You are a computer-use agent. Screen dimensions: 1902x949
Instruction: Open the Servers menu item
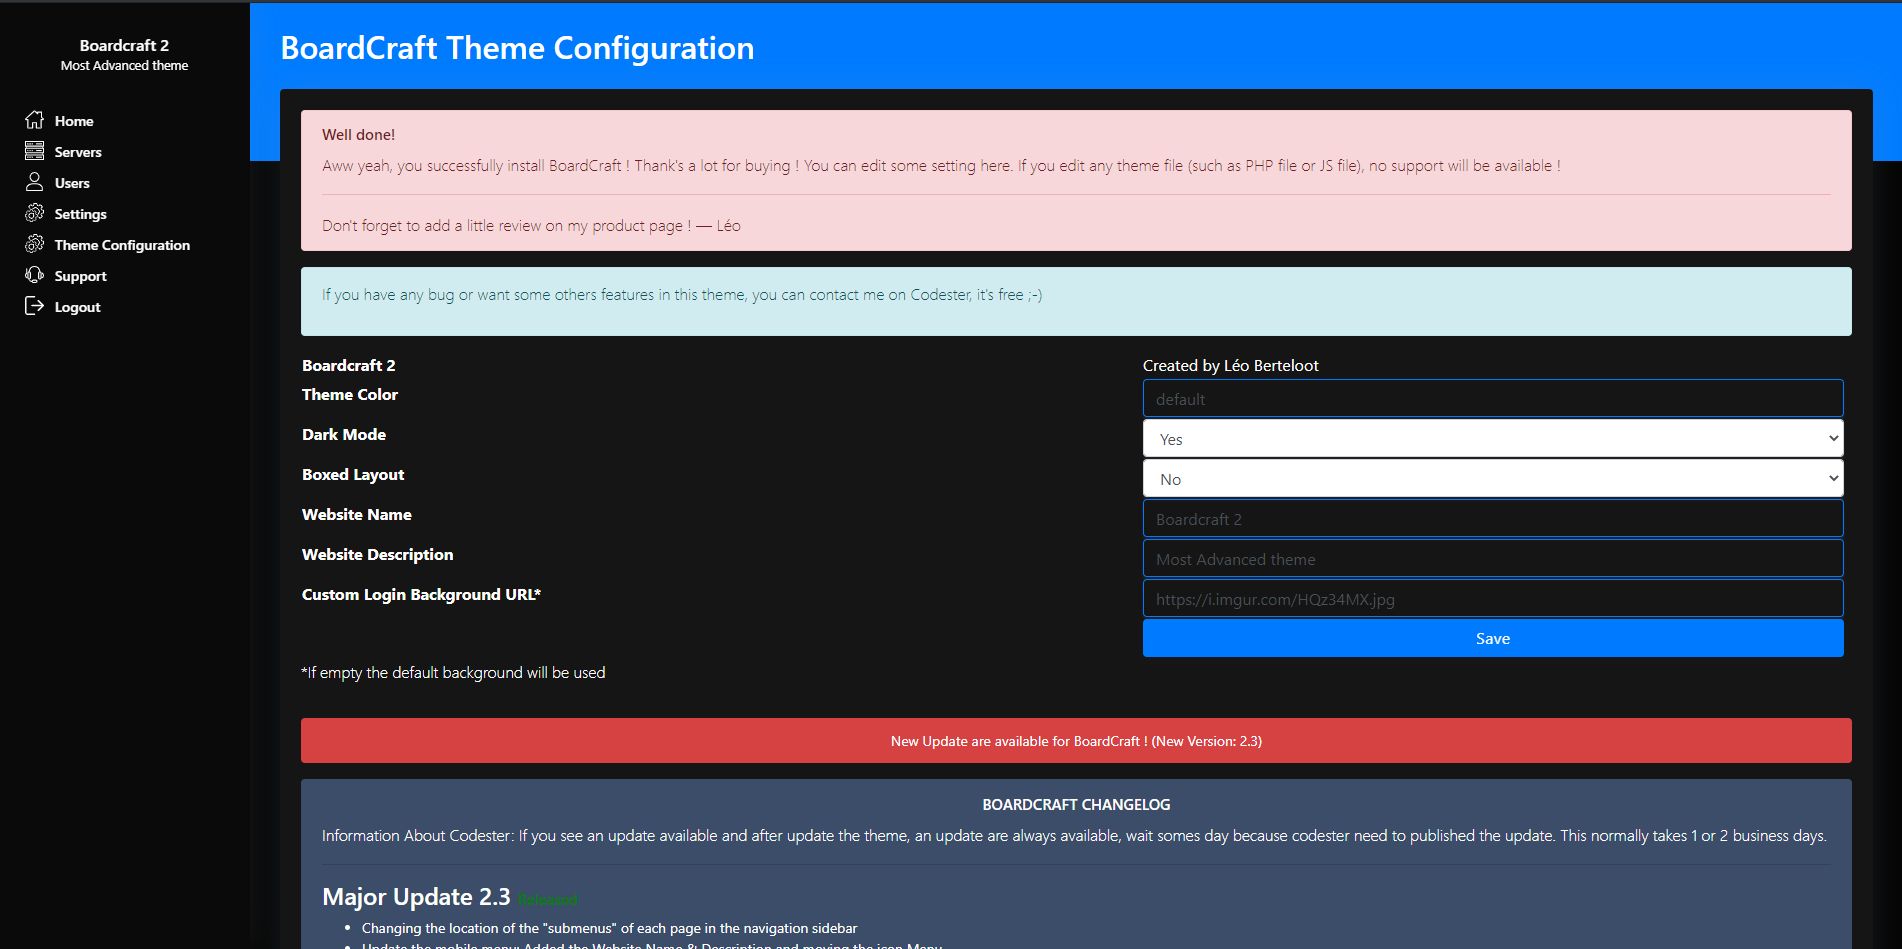(78, 152)
